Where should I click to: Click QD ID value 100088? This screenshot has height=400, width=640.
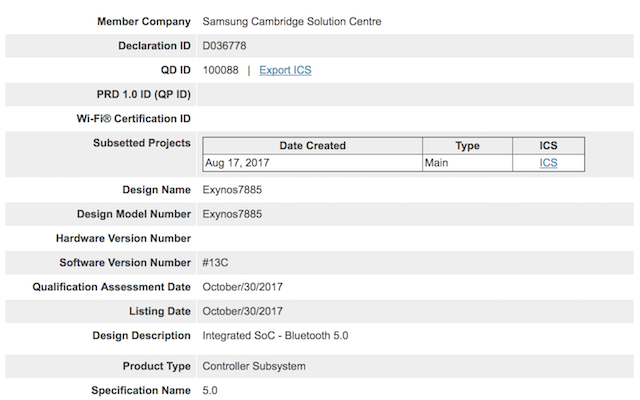[x=220, y=70]
